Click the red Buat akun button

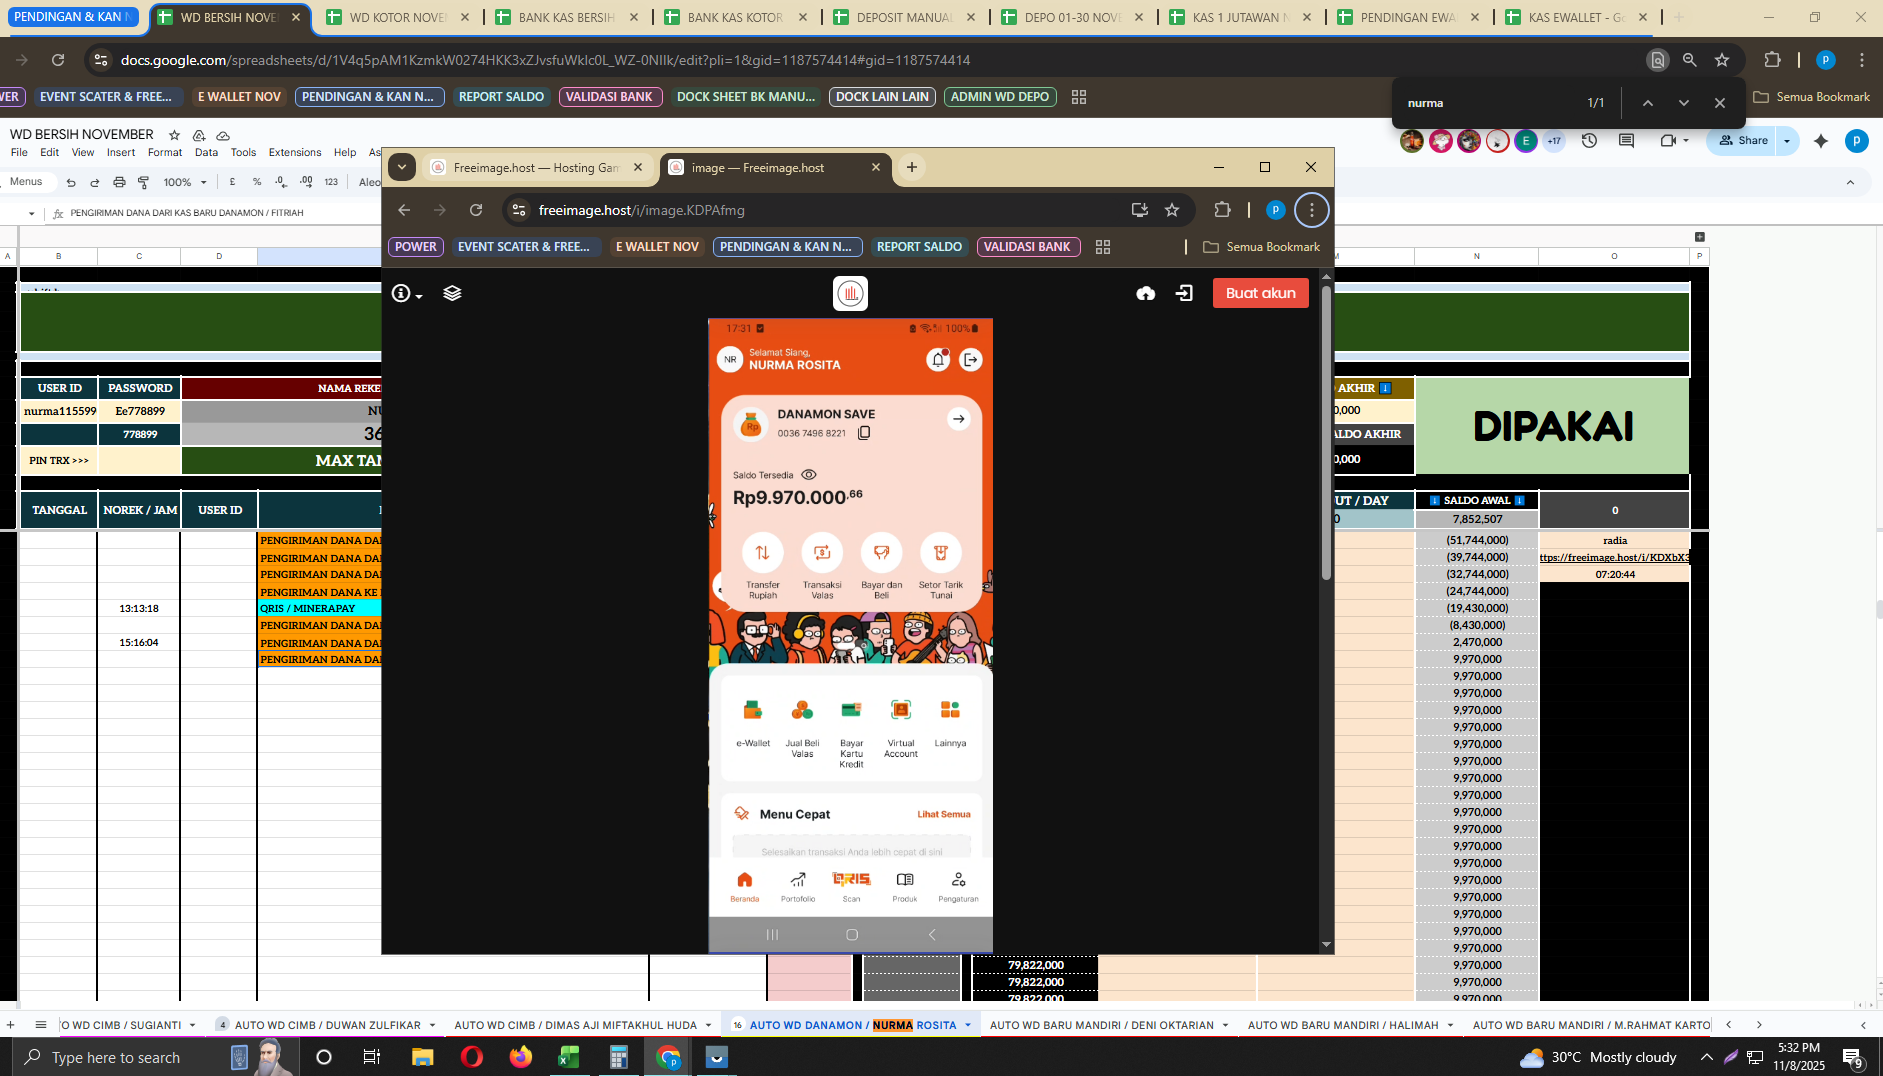coord(1261,293)
